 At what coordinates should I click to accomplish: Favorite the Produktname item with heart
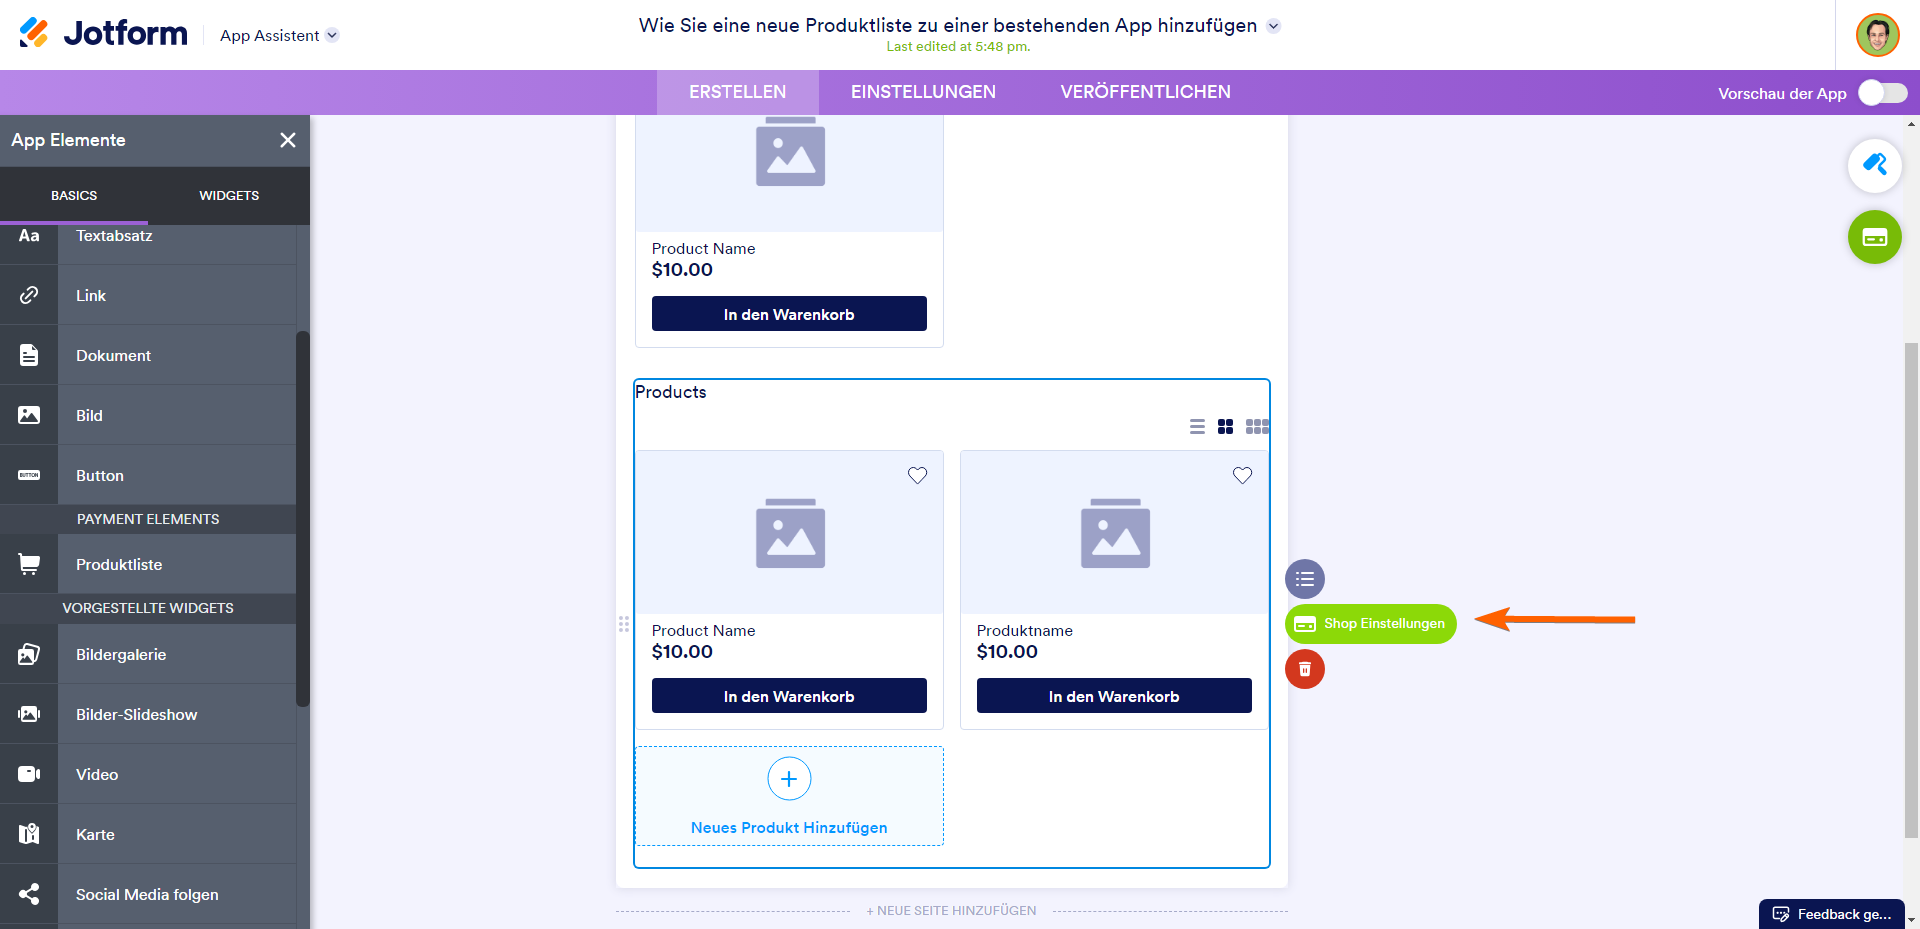coord(1242,476)
